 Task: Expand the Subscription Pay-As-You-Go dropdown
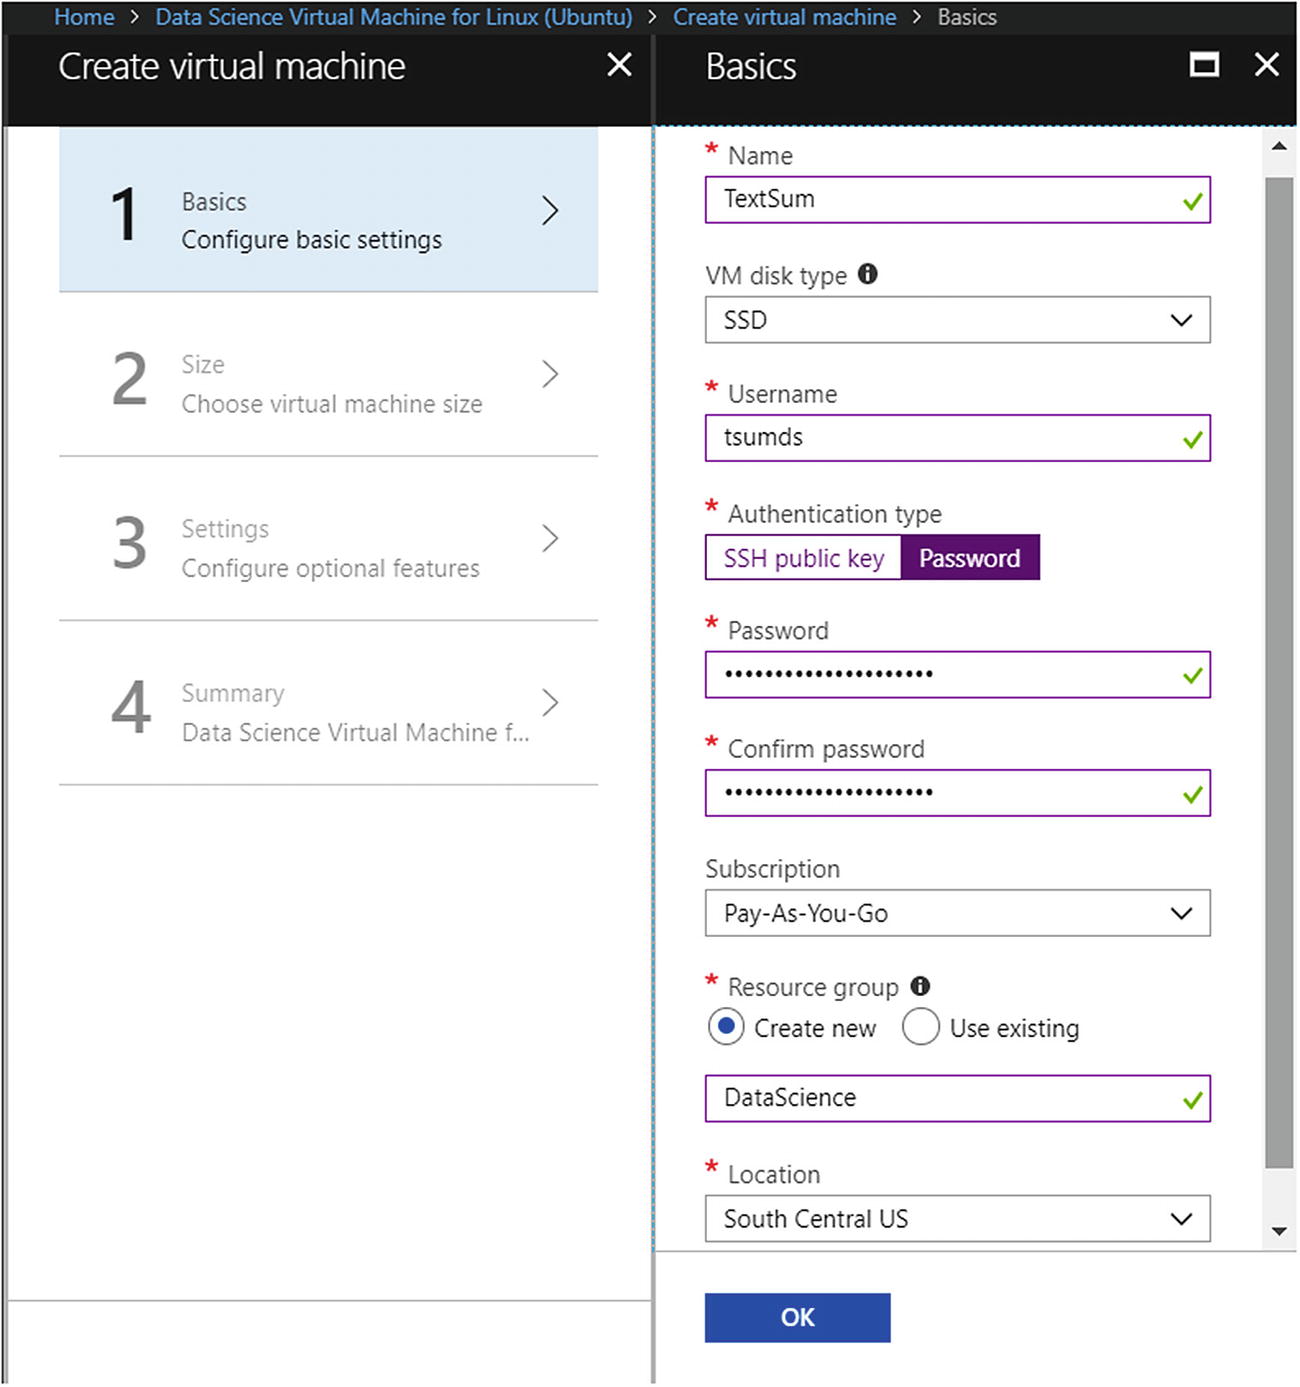(x=957, y=913)
